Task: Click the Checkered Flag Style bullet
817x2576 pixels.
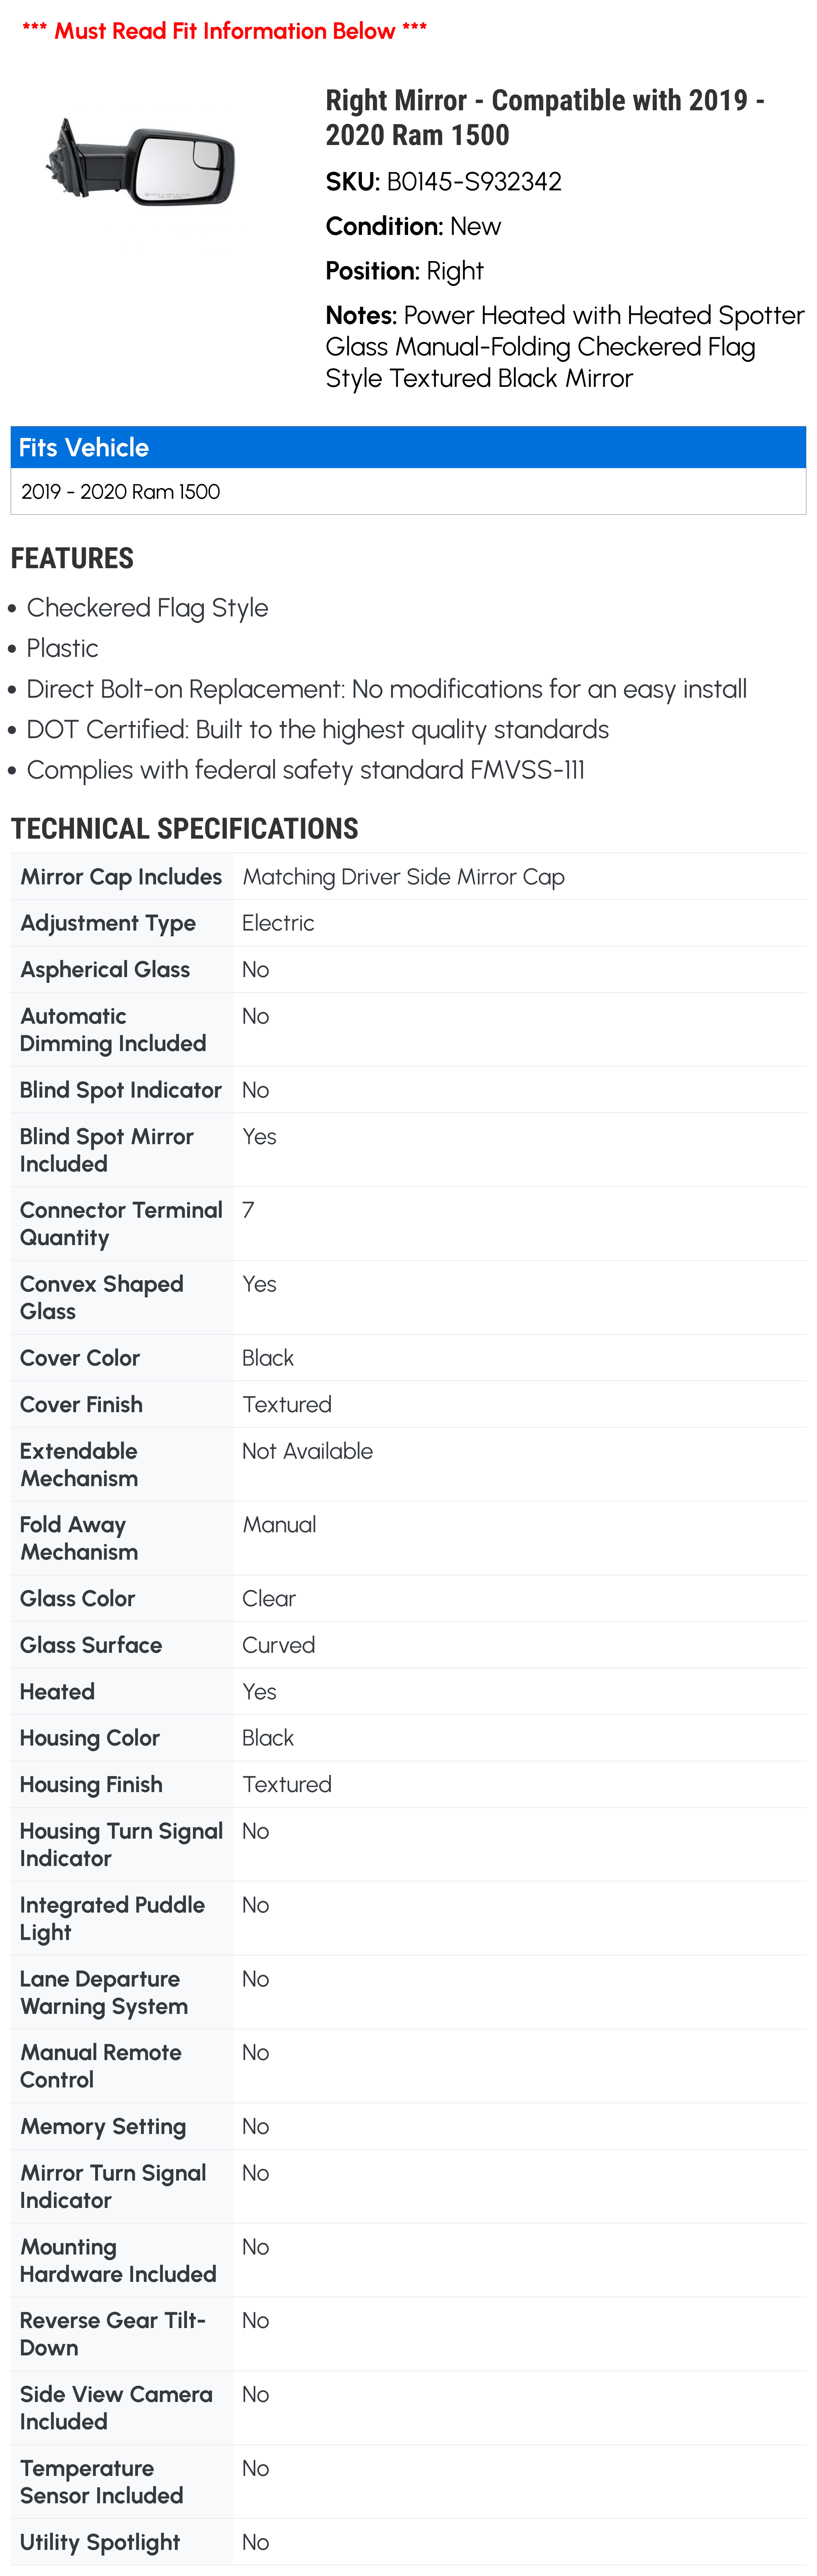Action: [x=147, y=608]
